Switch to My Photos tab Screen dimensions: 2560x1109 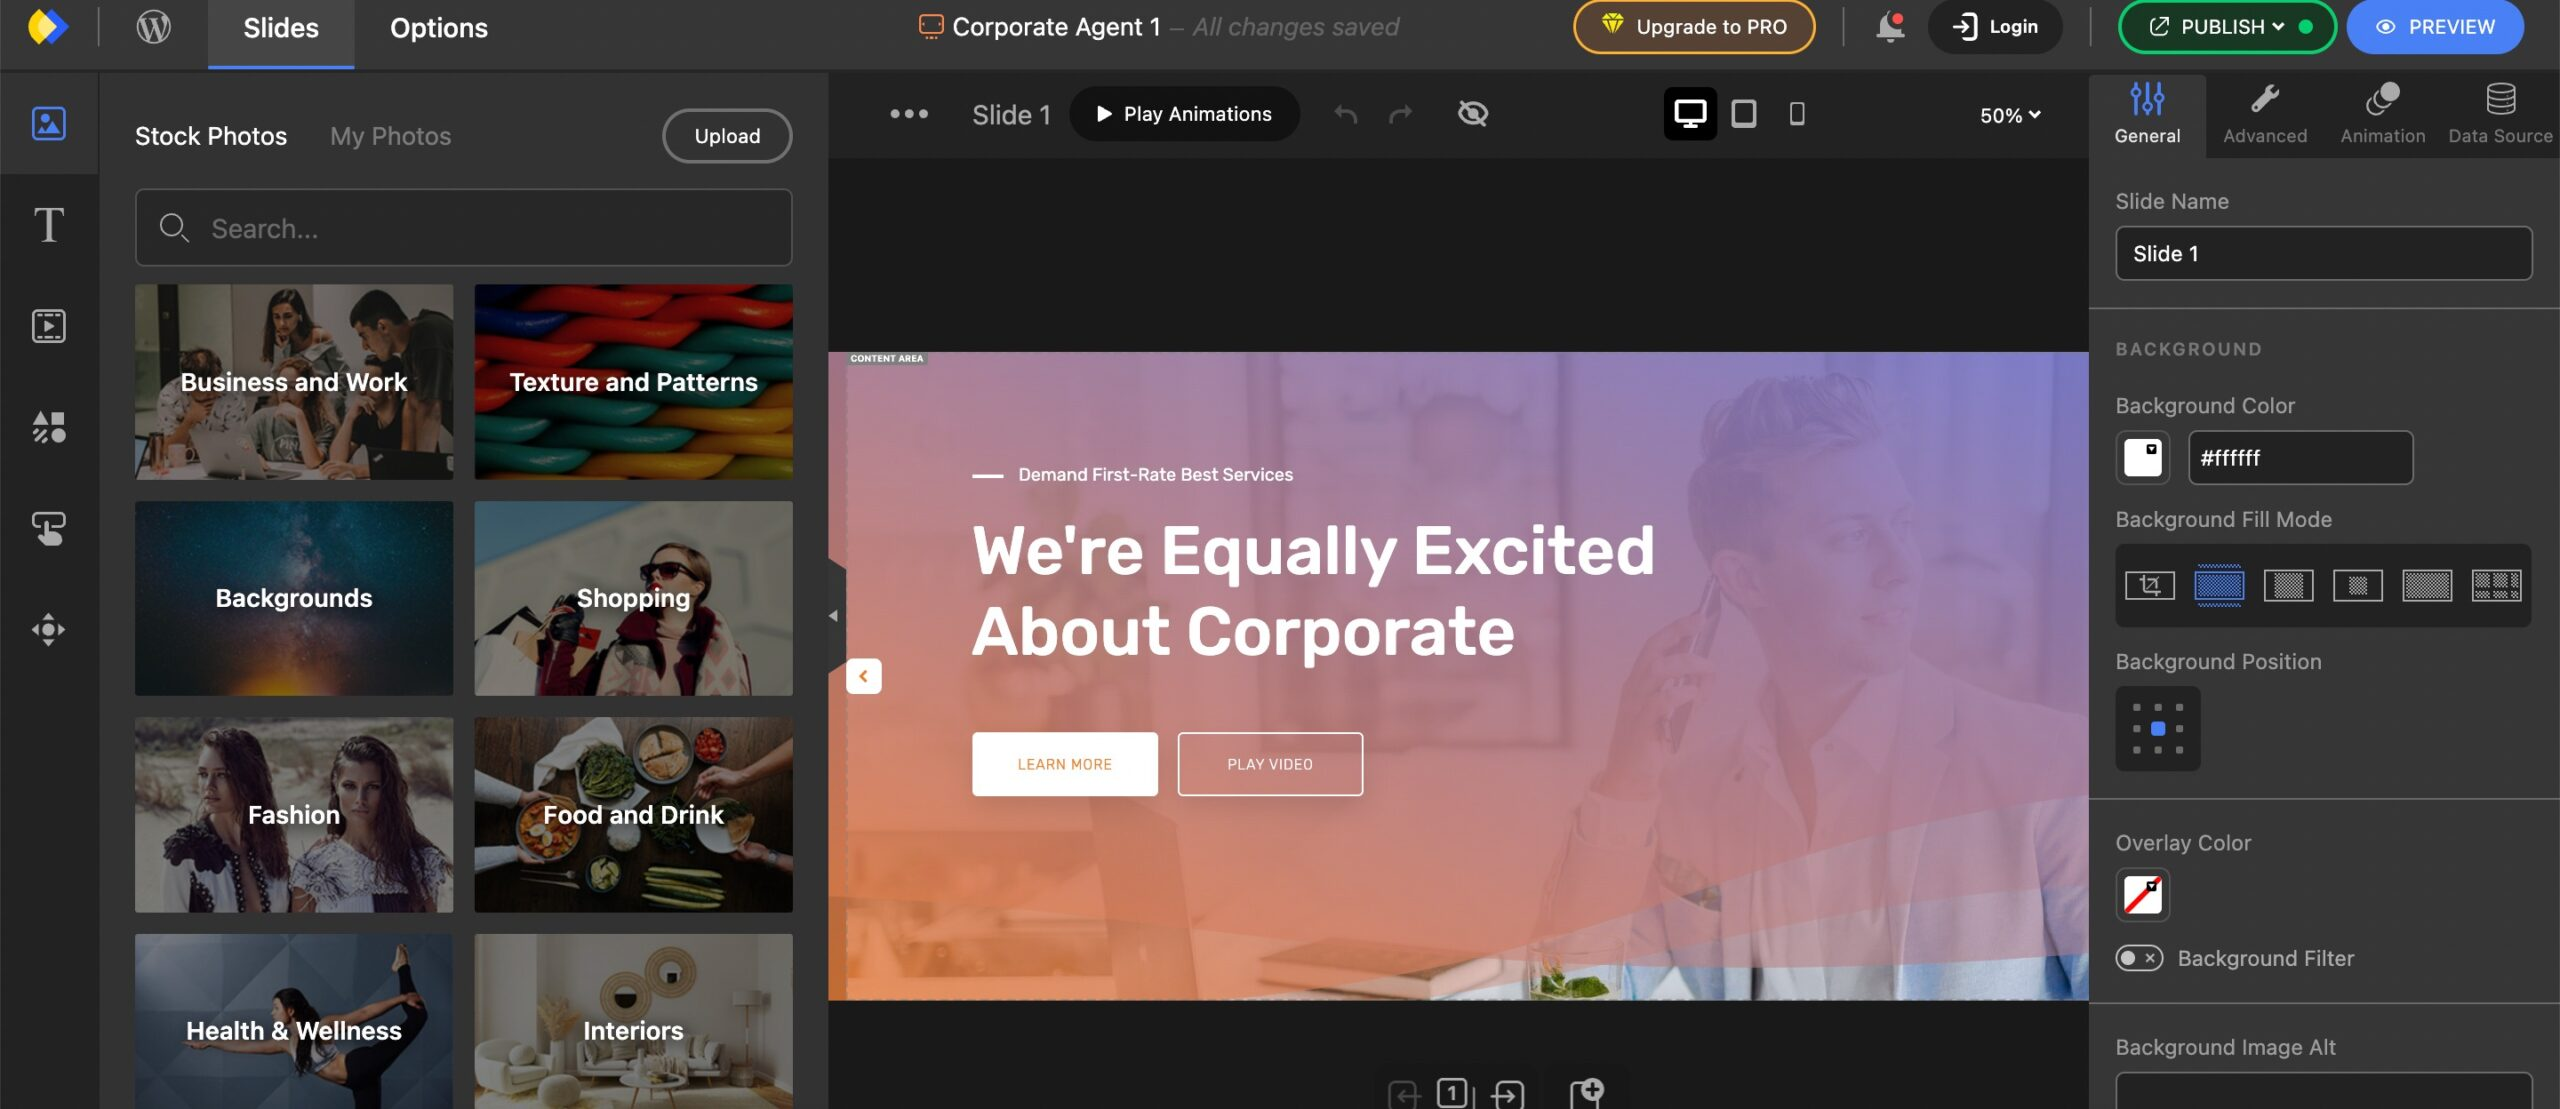tap(390, 134)
